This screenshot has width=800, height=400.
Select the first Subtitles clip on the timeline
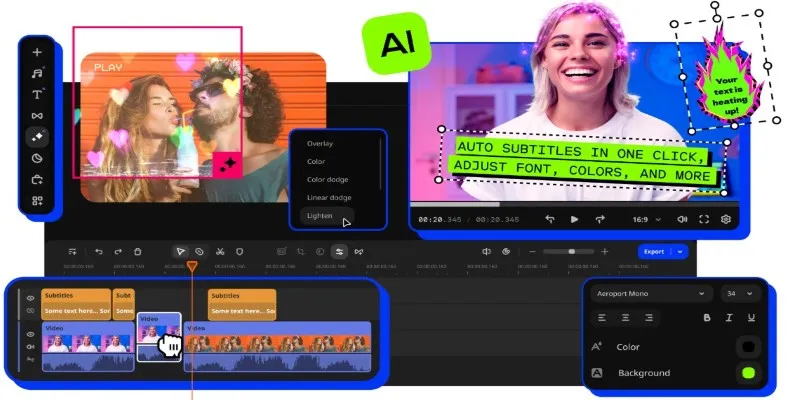pos(76,305)
